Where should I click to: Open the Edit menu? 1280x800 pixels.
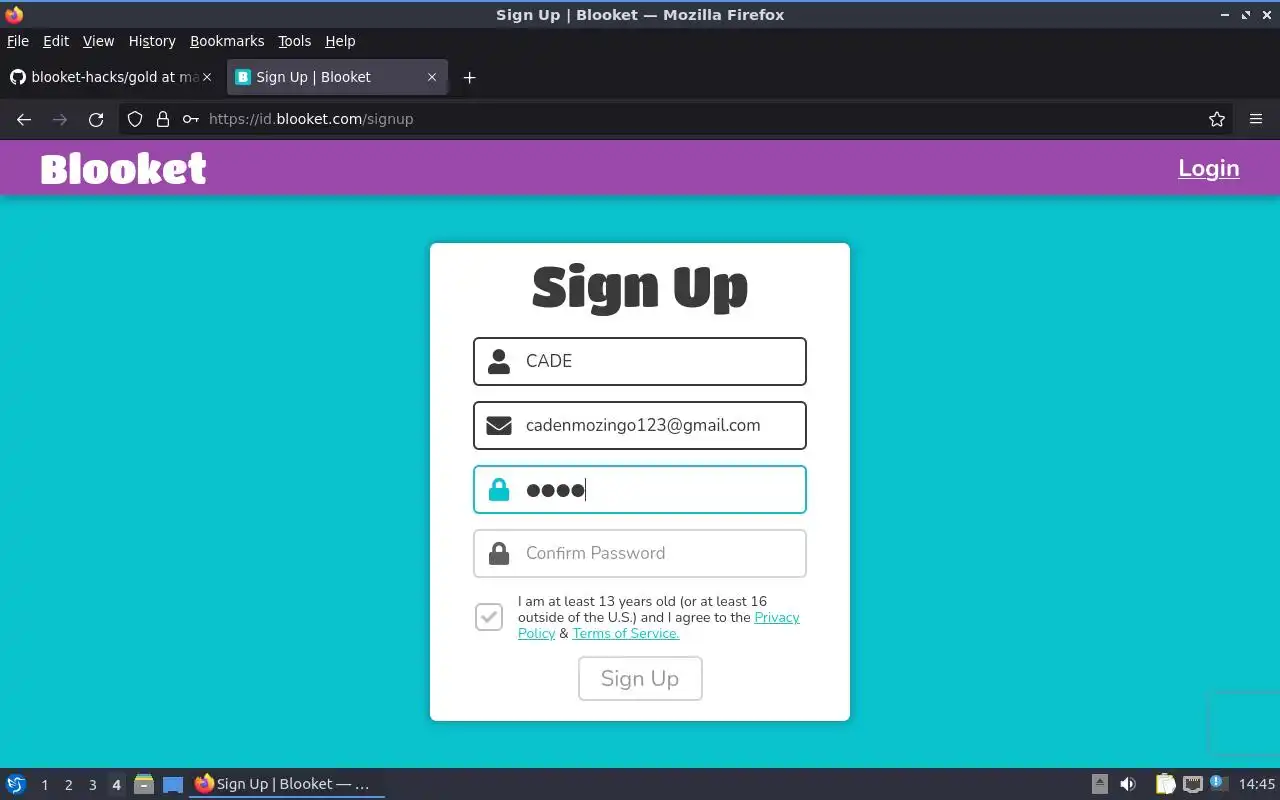tap(56, 41)
